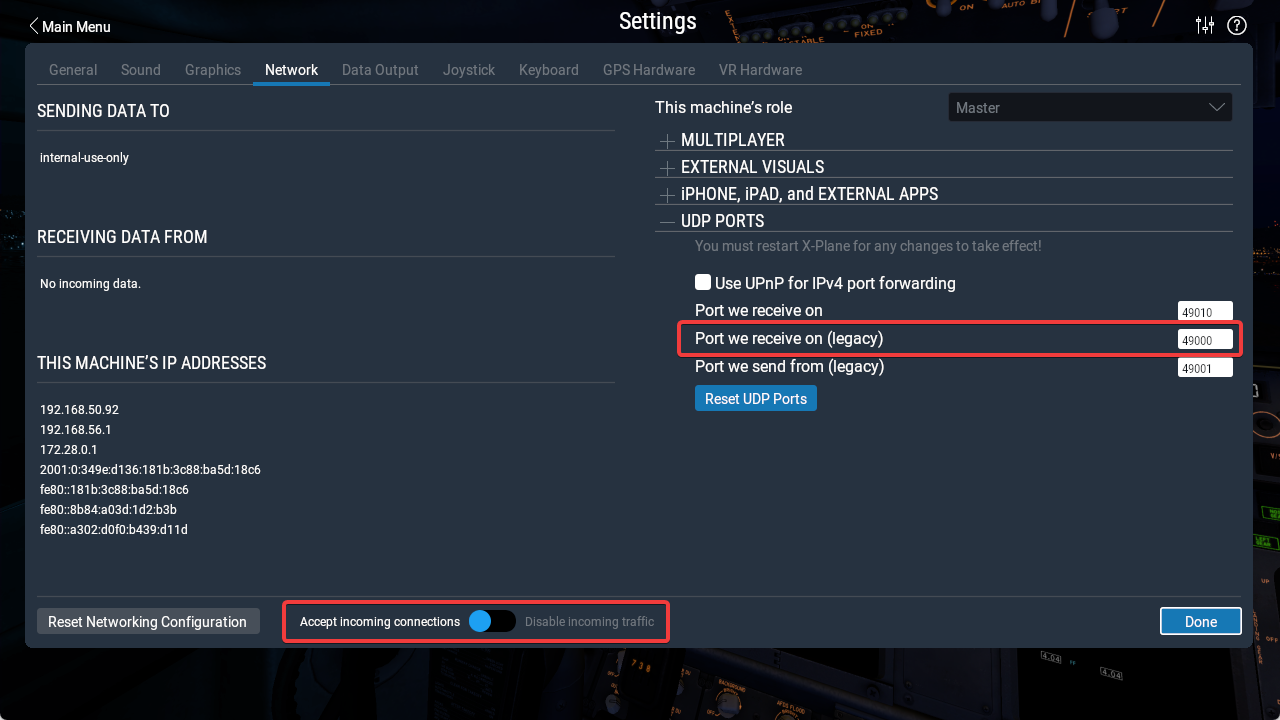Click Reset Networking Configuration
1280x720 pixels.
point(147,621)
